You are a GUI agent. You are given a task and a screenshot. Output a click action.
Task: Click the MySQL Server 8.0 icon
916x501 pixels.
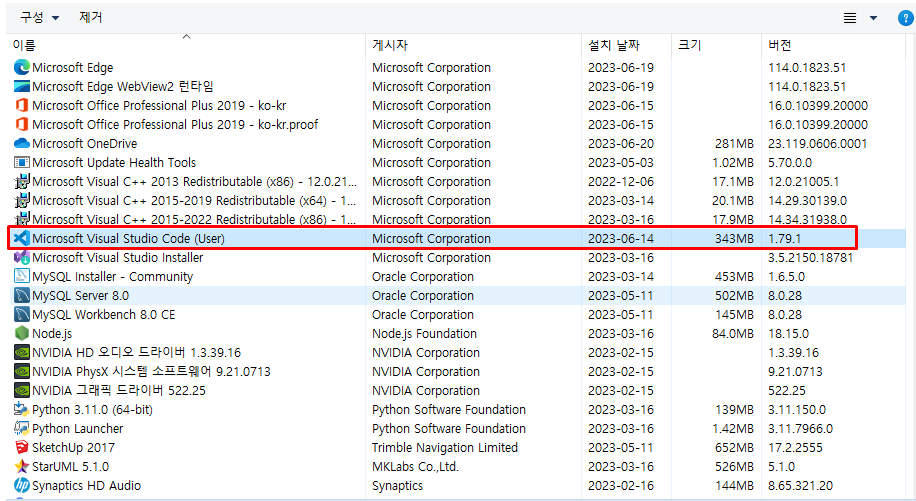[x=22, y=295]
